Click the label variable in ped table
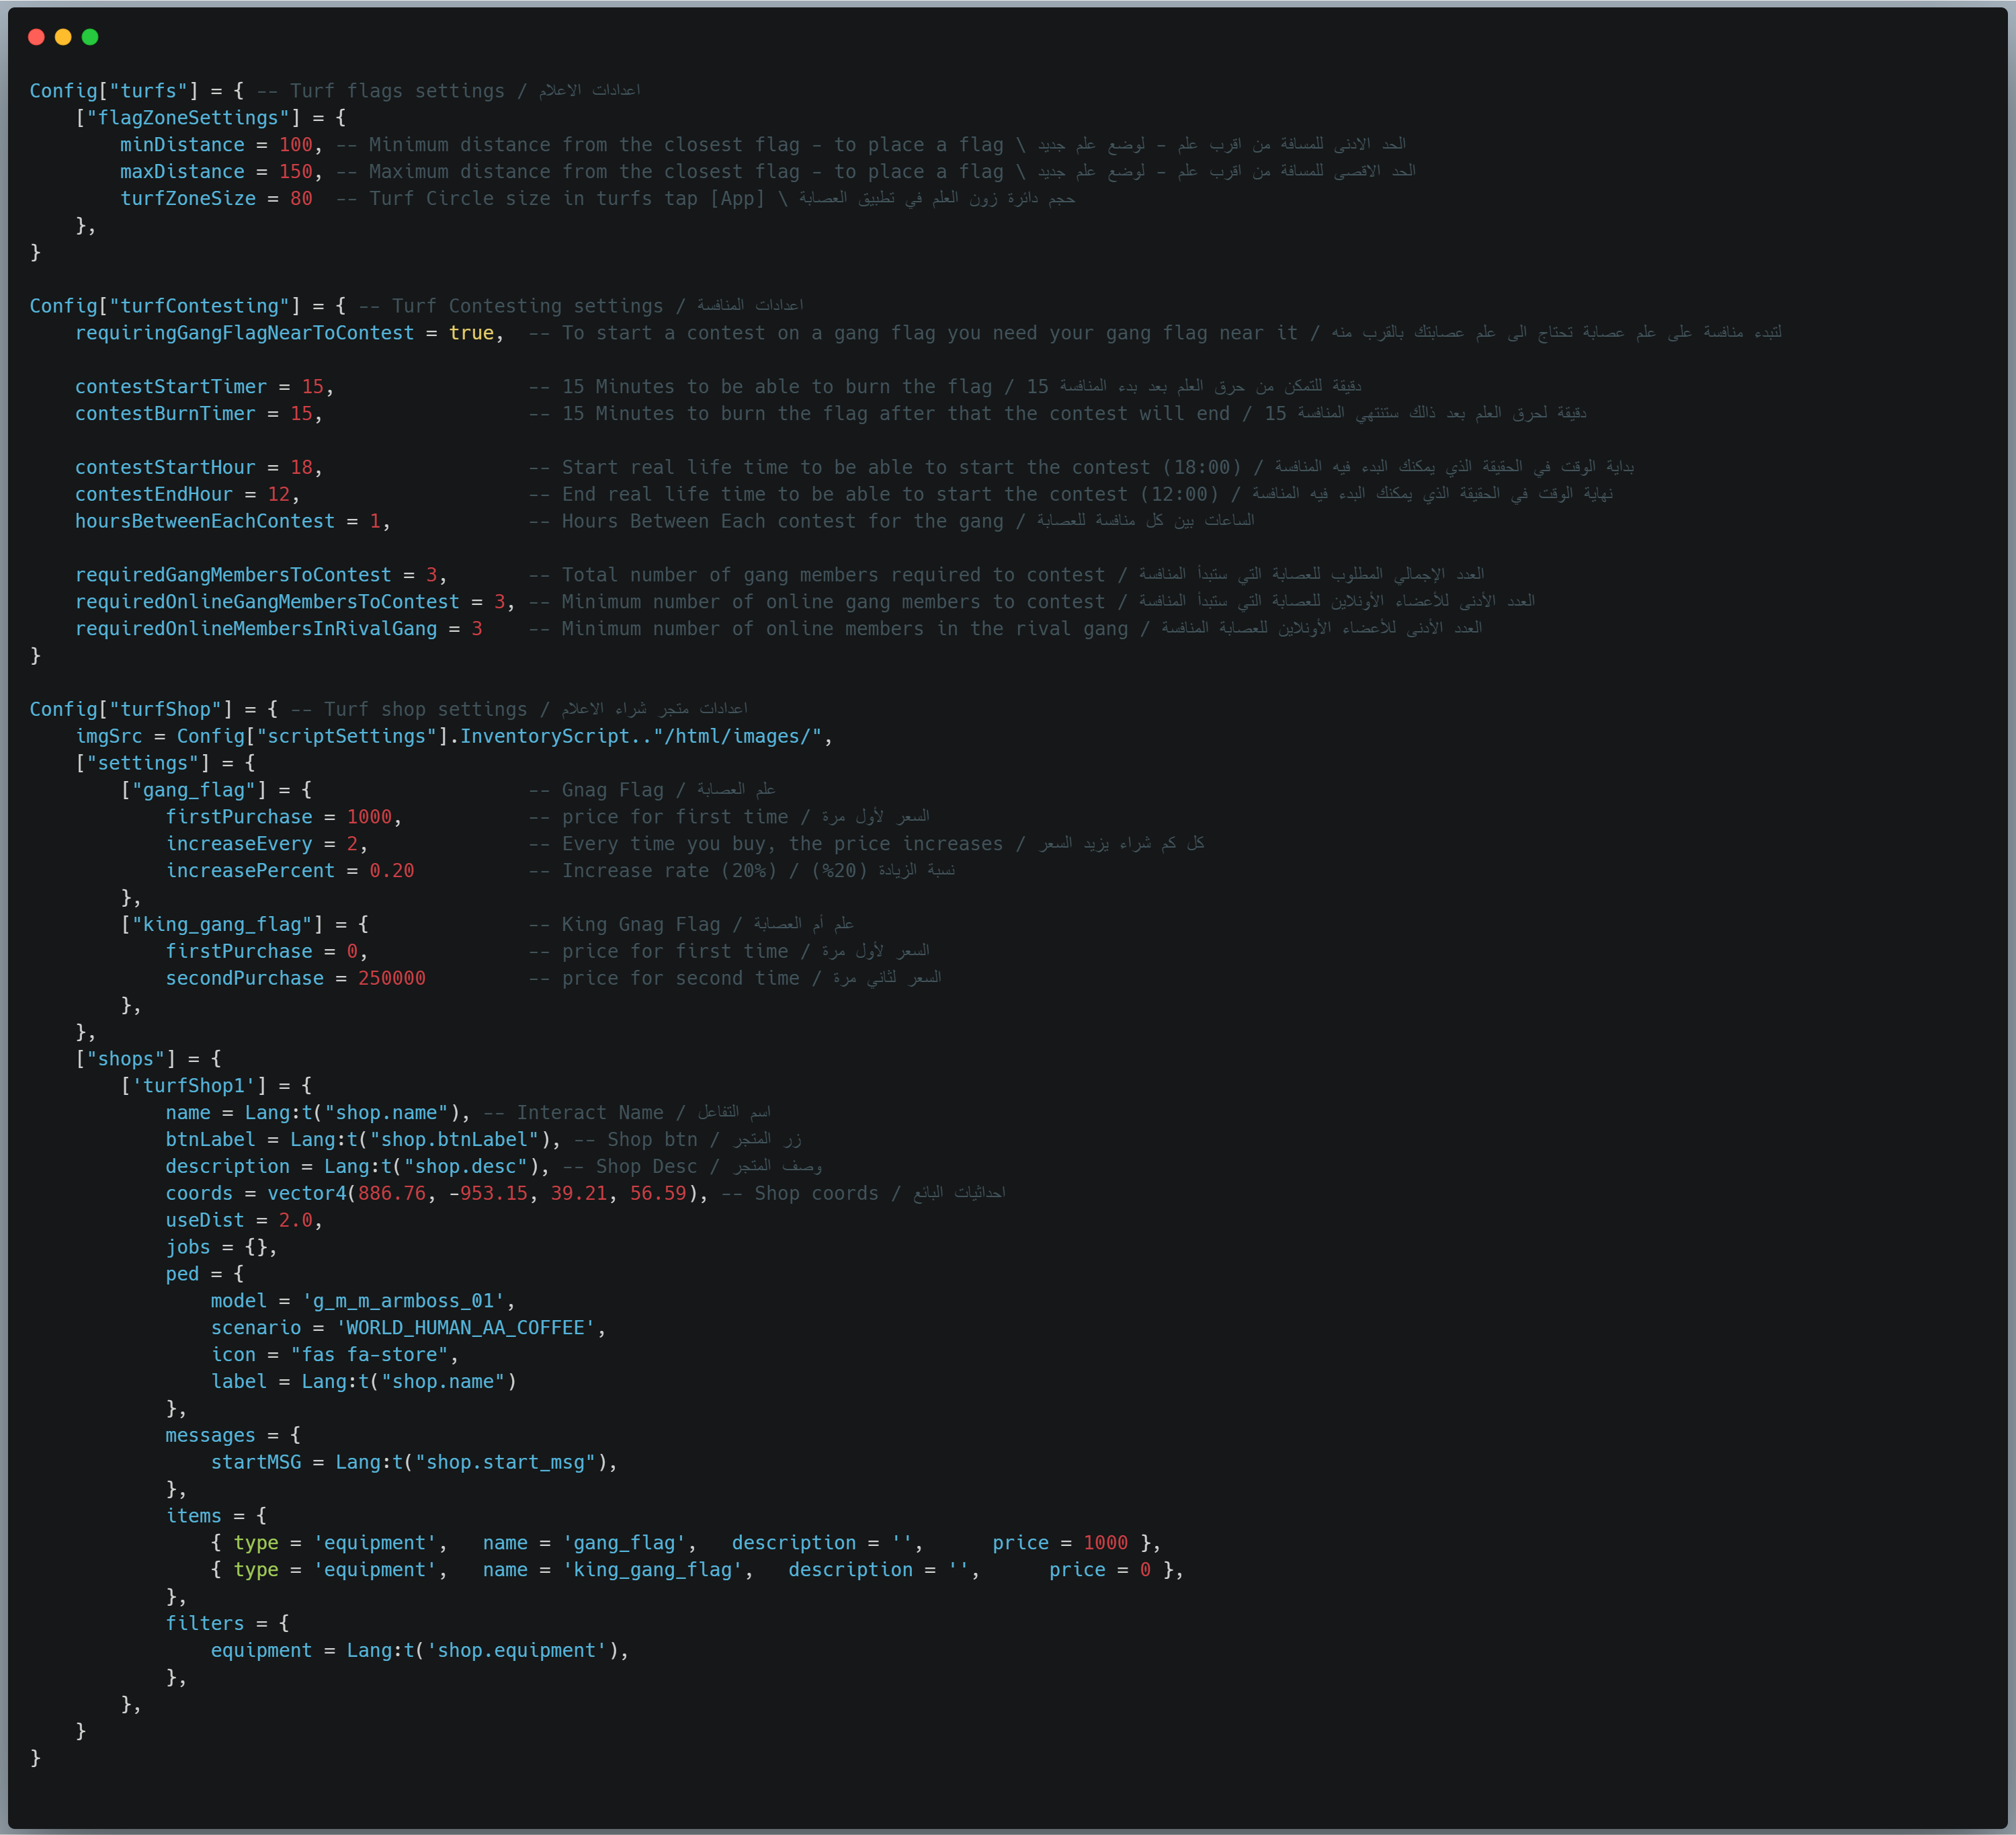Image resolution: width=2016 pixels, height=1835 pixels. (239, 1382)
